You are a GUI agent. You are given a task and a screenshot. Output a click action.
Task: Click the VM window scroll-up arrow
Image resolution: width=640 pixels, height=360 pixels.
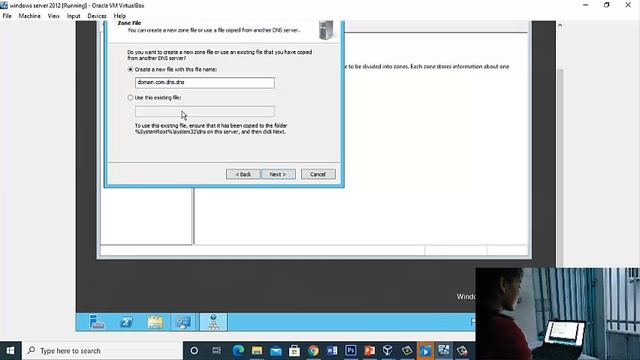560,25
